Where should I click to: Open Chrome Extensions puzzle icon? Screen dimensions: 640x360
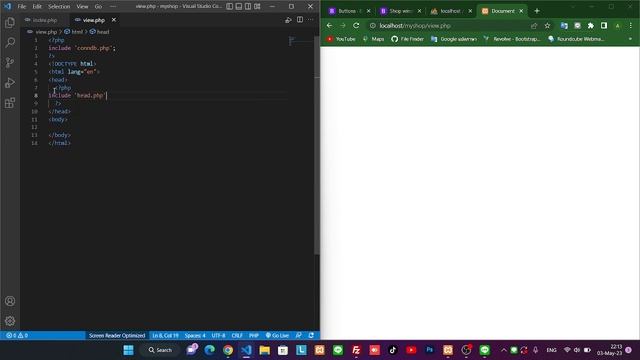point(591,26)
